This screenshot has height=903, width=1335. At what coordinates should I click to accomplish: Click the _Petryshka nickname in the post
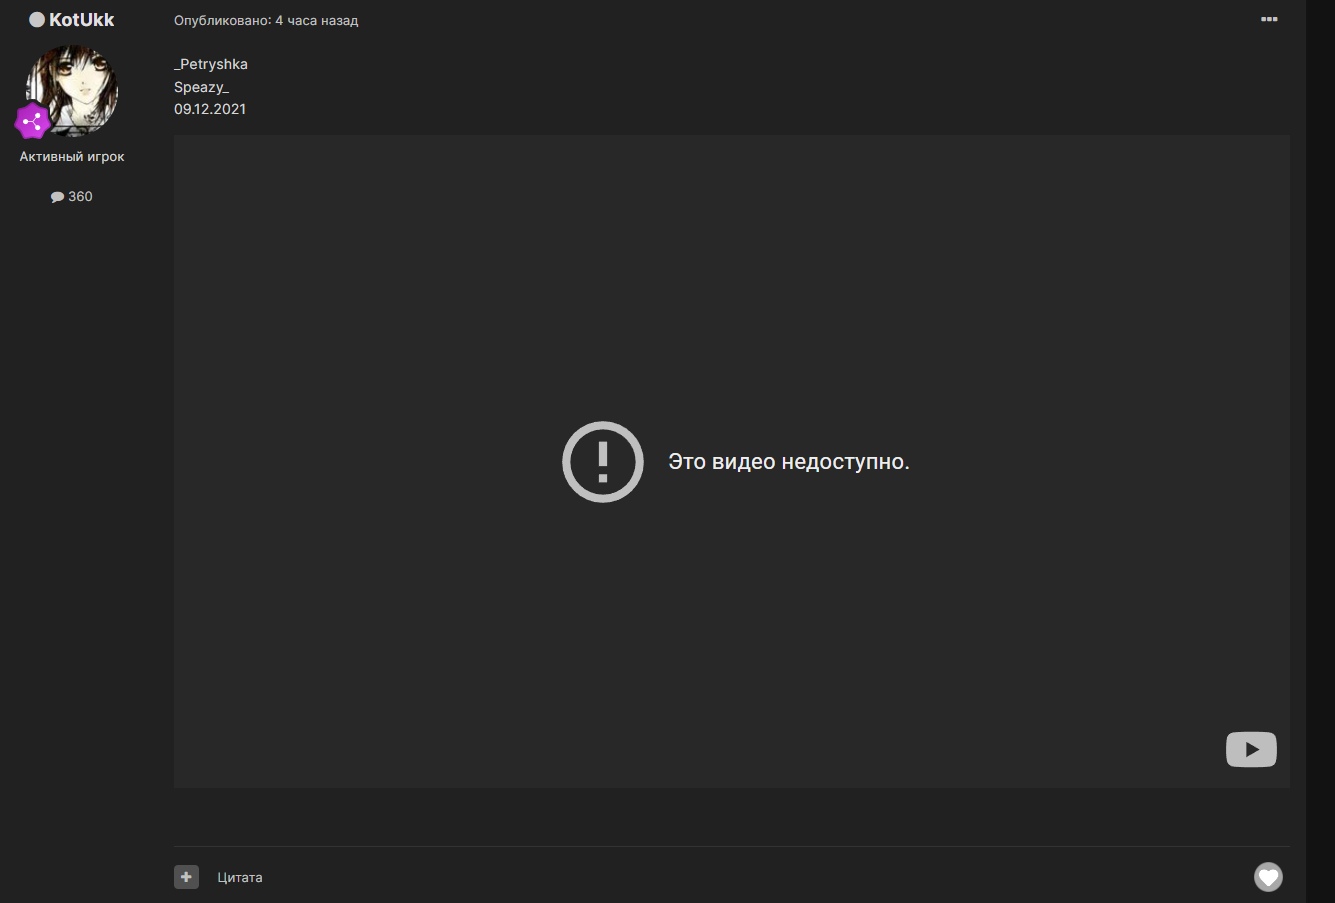point(211,65)
